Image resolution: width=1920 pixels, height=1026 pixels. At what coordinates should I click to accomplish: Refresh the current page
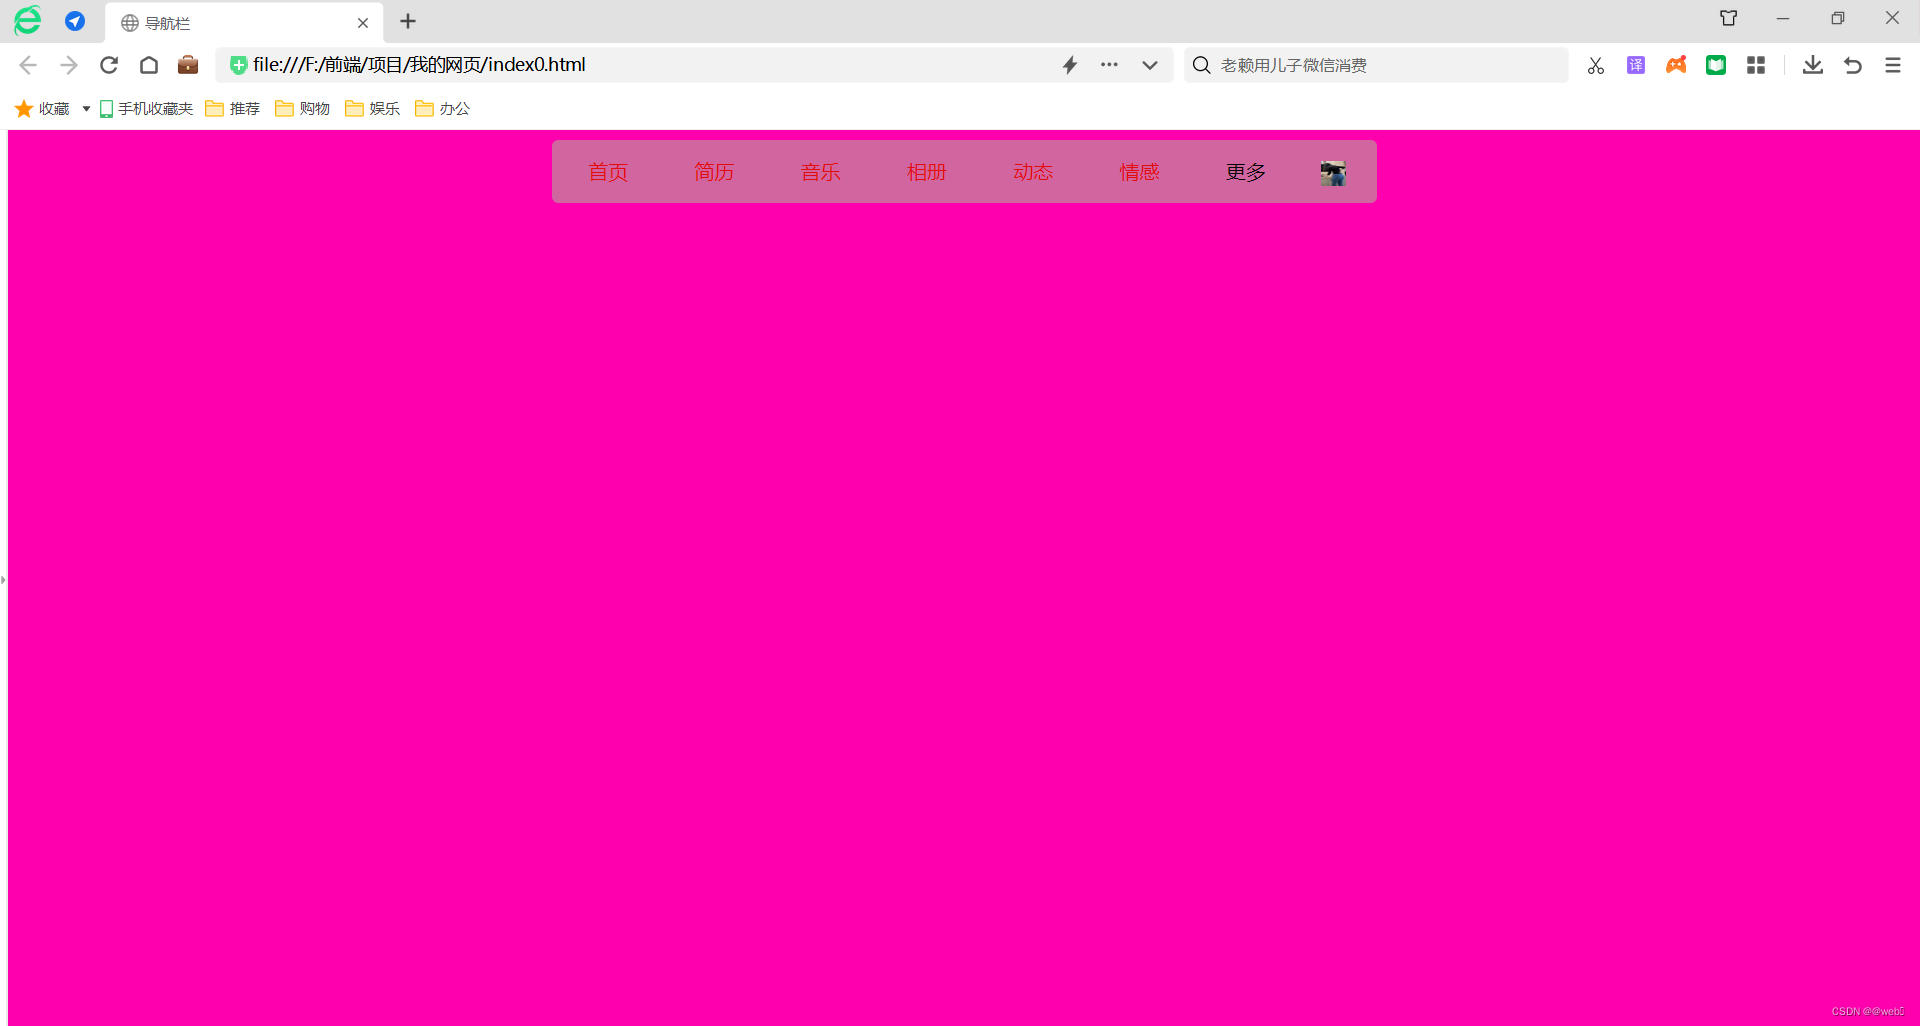pyautogui.click(x=108, y=65)
